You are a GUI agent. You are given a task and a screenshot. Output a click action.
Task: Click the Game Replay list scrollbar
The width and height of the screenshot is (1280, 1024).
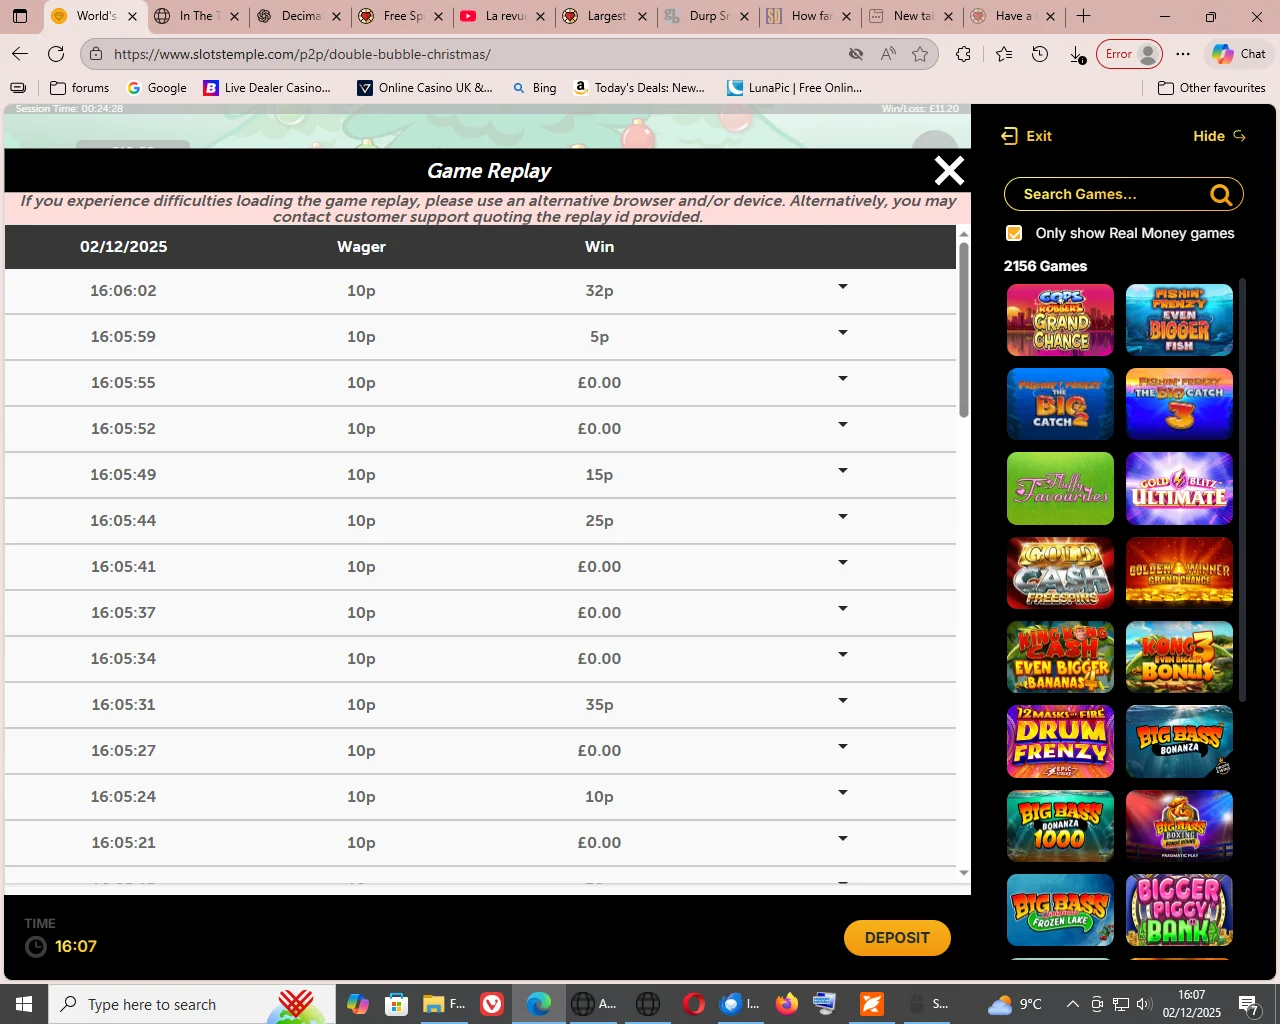[964, 330]
